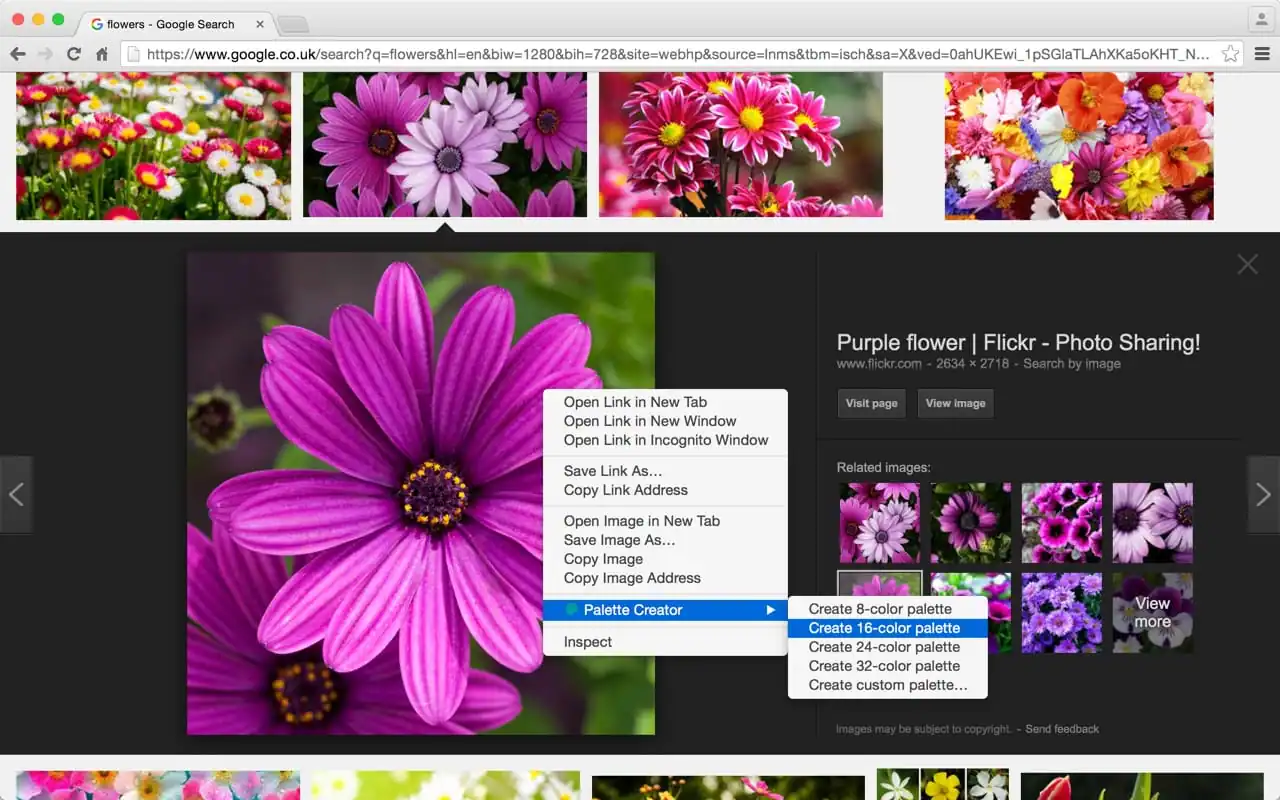
Task: Open the Search by image link
Action: (x=1072, y=364)
